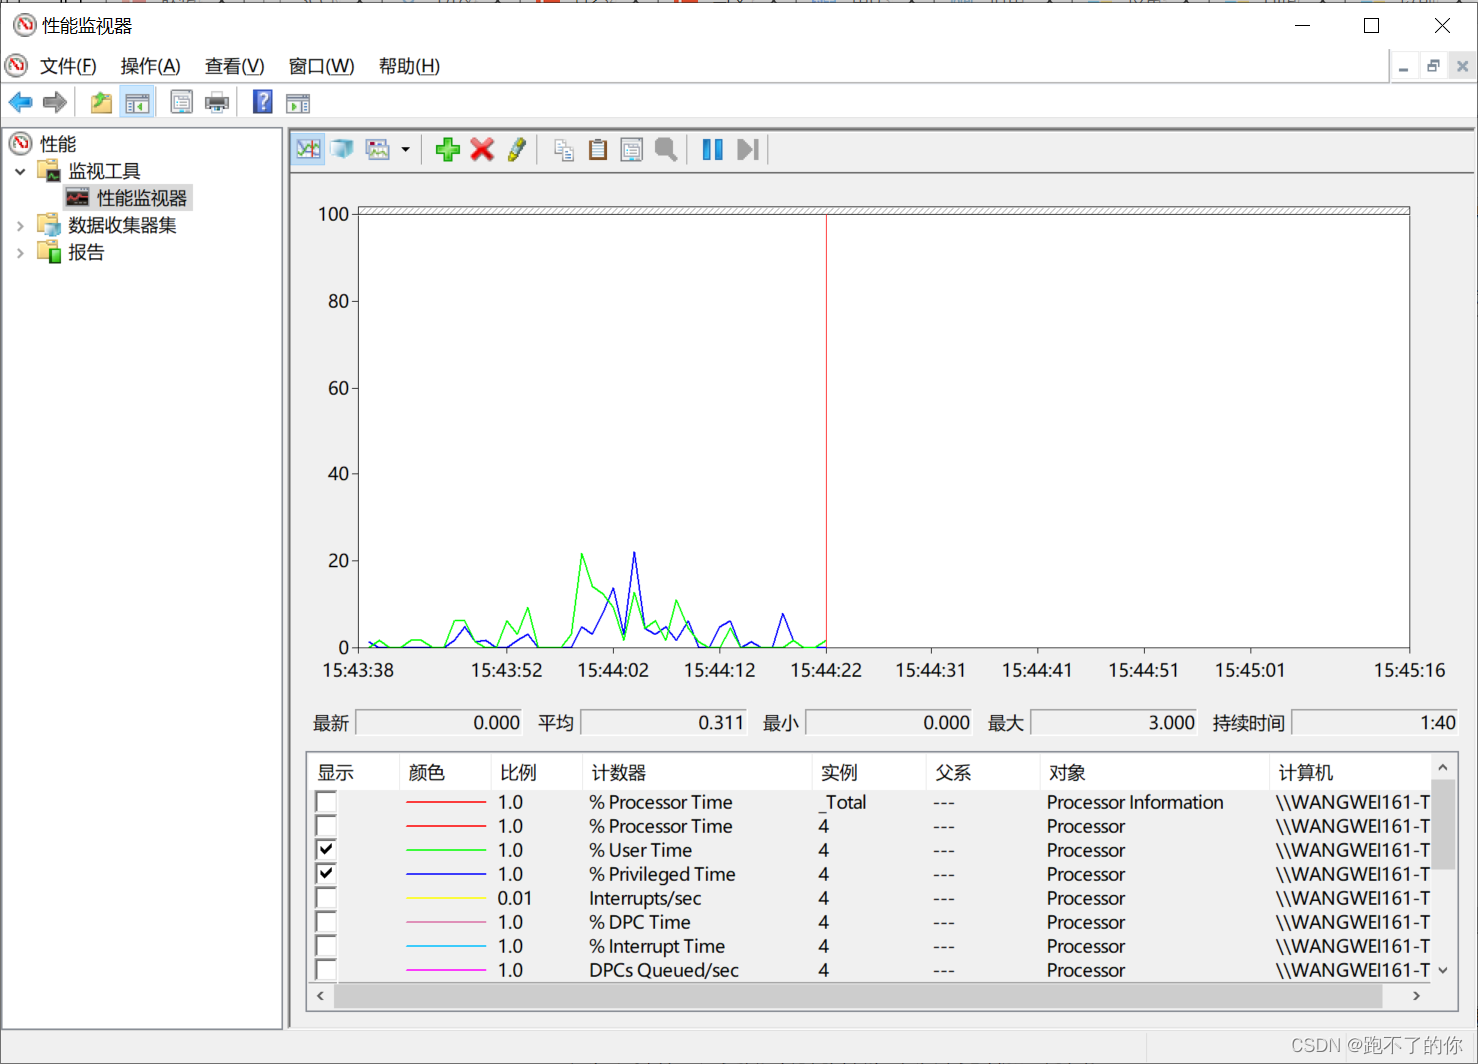Click the update data step icon
This screenshot has width=1478, height=1064.
click(748, 149)
